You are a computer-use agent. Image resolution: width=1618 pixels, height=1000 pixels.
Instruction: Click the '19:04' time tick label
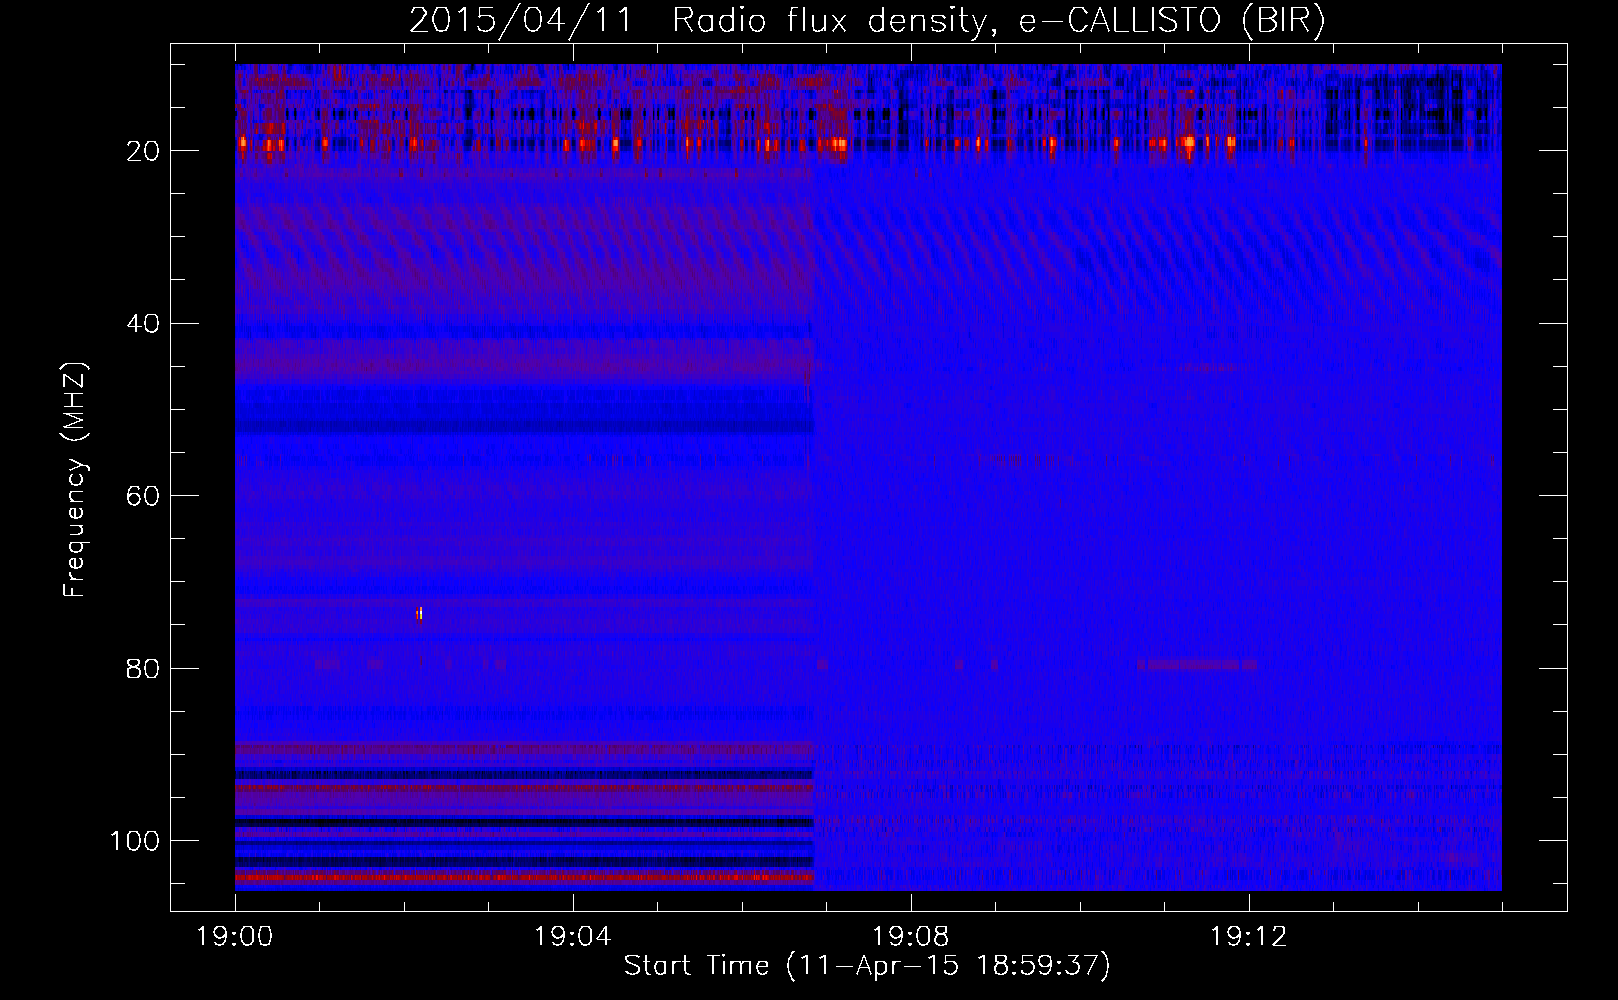(572, 937)
